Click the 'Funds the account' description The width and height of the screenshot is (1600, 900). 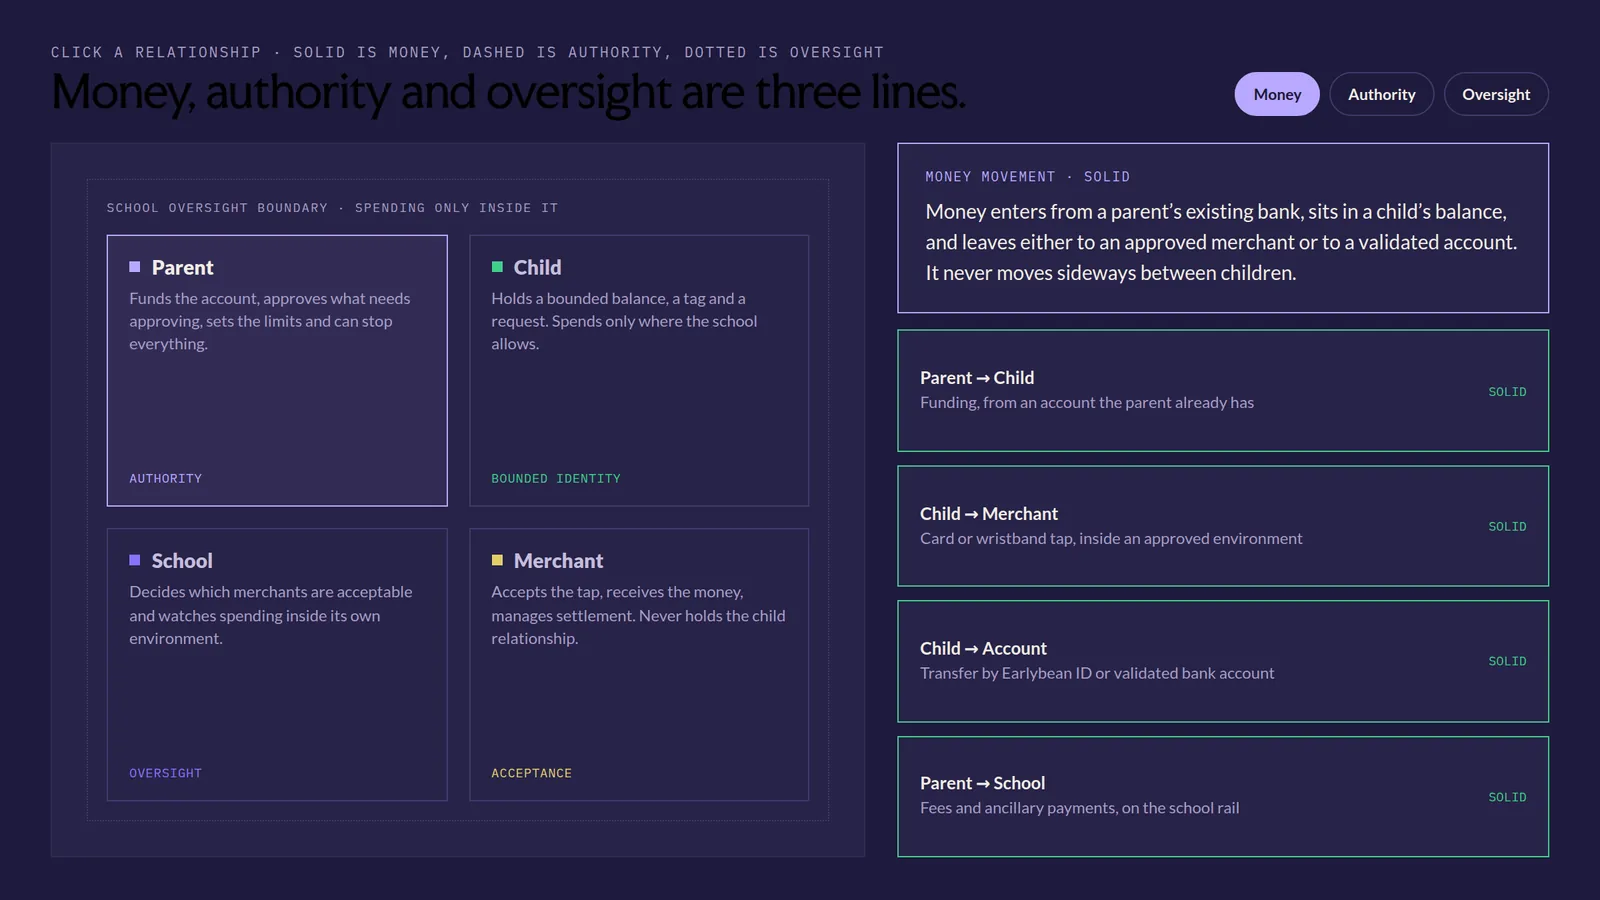(x=270, y=321)
